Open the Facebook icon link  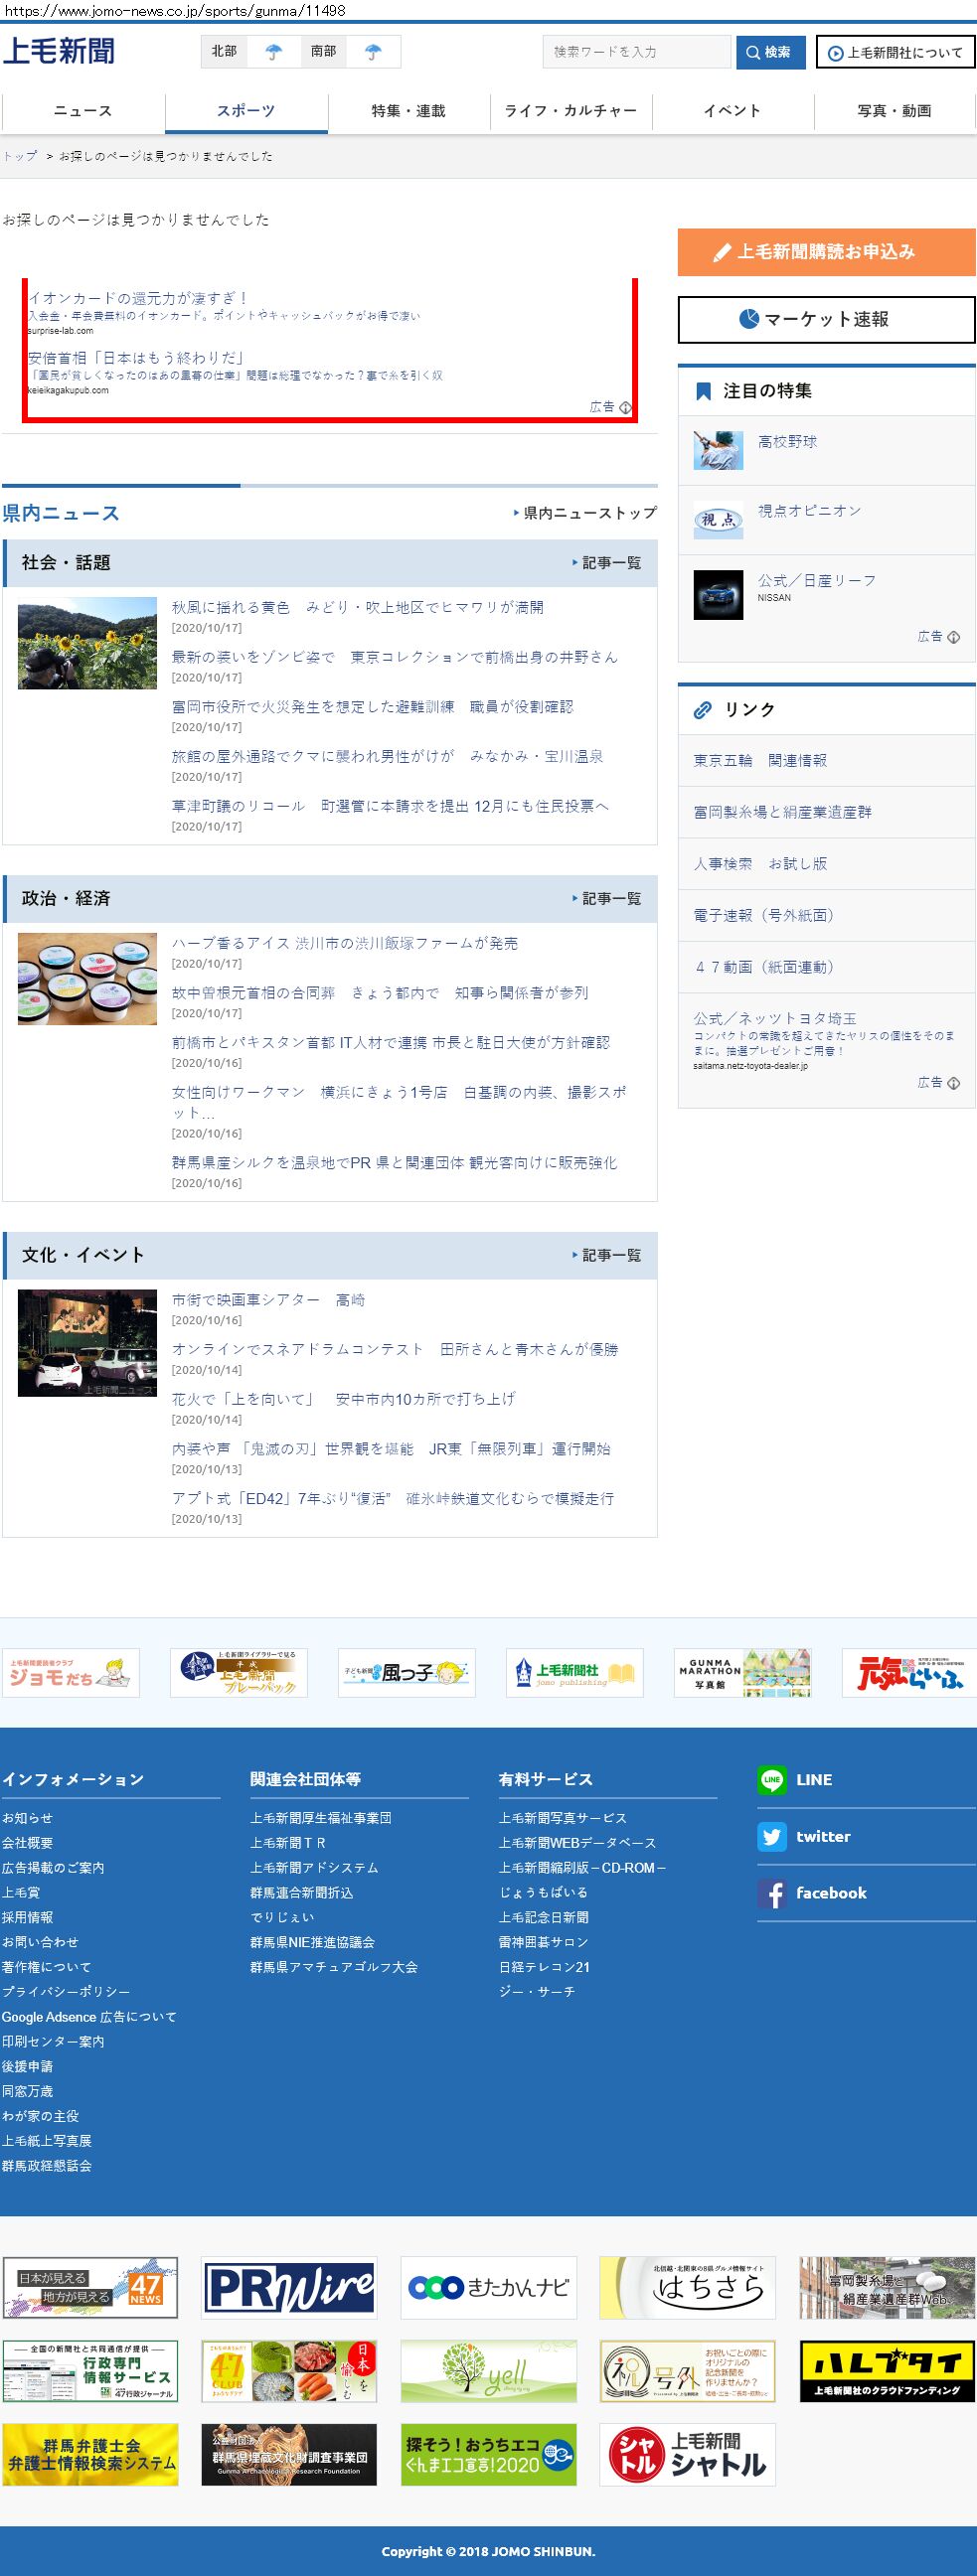pyautogui.click(x=771, y=1893)
